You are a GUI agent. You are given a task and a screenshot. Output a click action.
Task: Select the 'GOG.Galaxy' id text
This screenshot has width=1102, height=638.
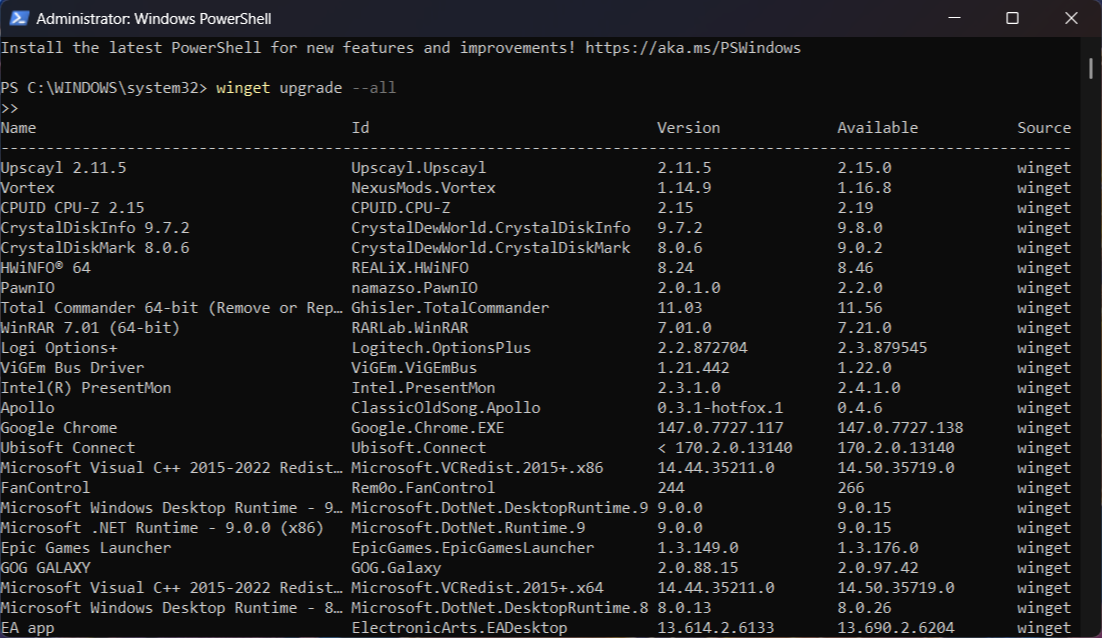(396, 568)
